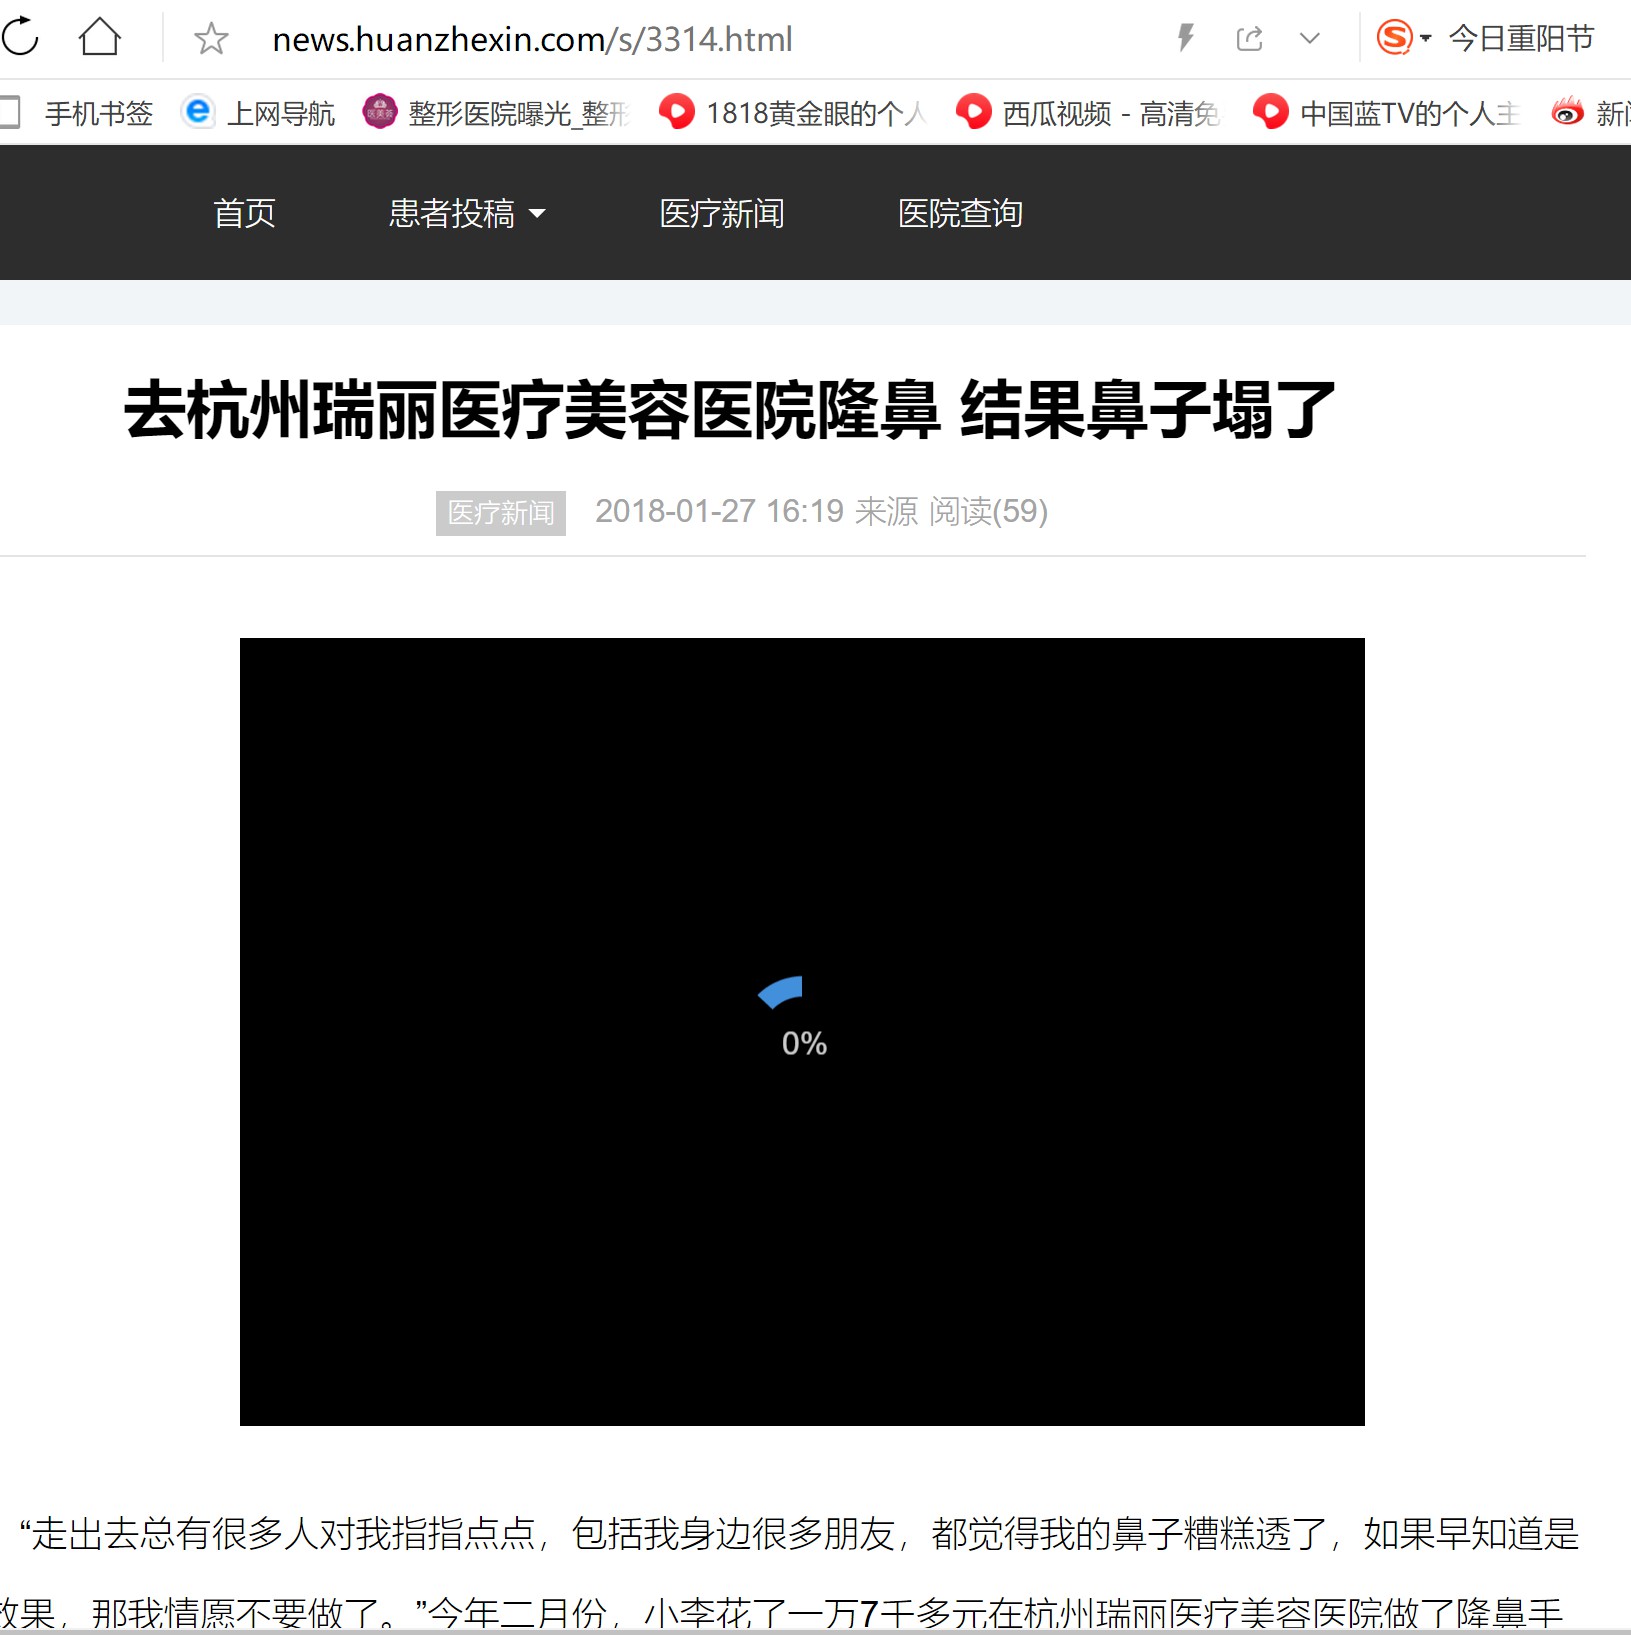Image resolution: width=1631 pixels, height=1635 pixels.
Task: Open the 上网导航 bookmark
Action: click(x=258, y=113)
